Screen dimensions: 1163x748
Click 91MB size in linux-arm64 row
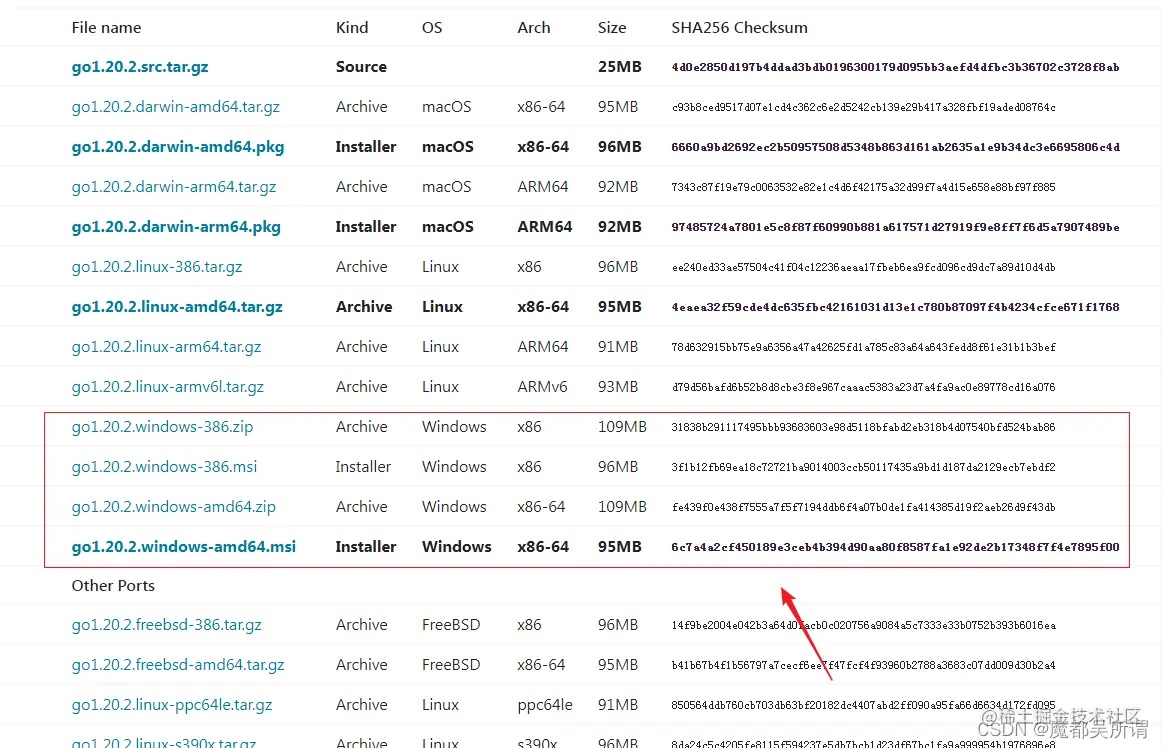pyautogui.click(x=618, y=347)
